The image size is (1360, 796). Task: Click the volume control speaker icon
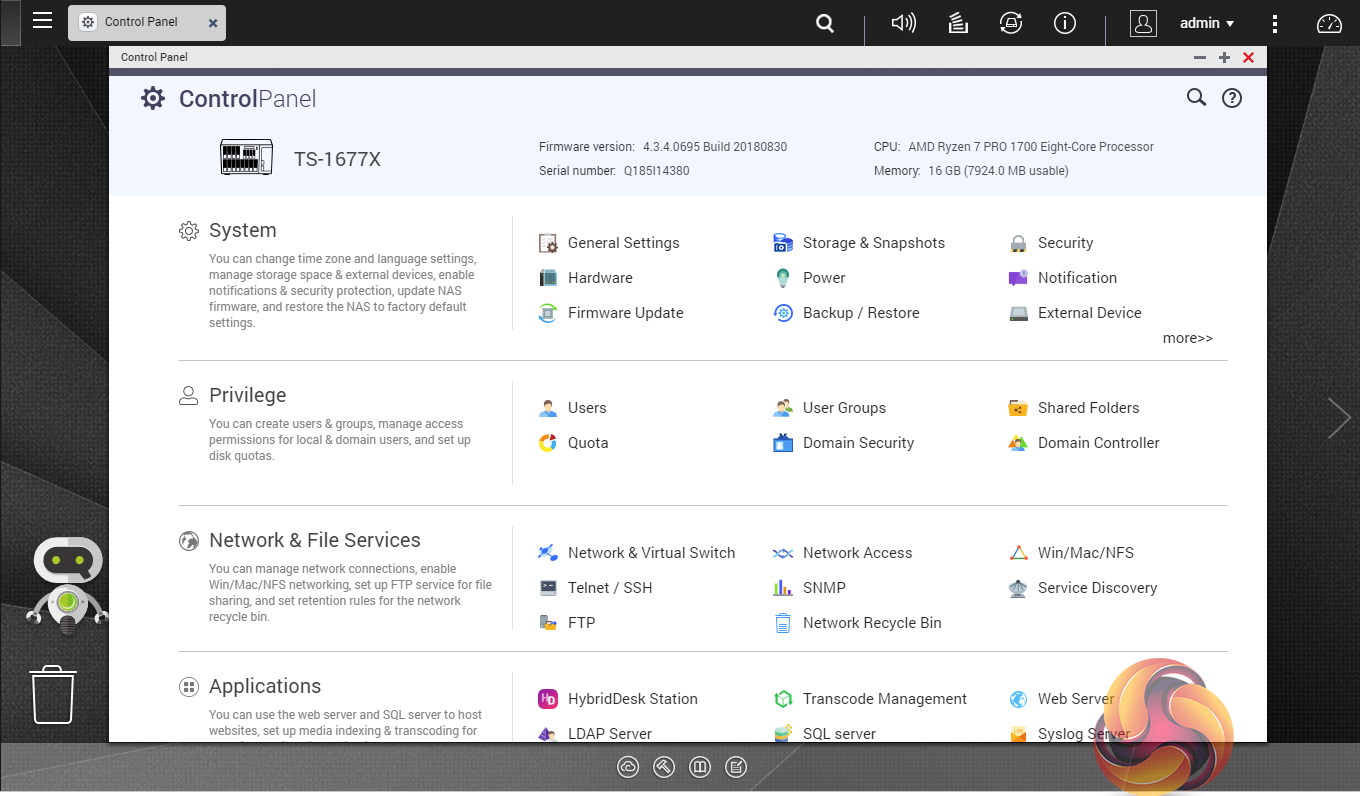903,23
